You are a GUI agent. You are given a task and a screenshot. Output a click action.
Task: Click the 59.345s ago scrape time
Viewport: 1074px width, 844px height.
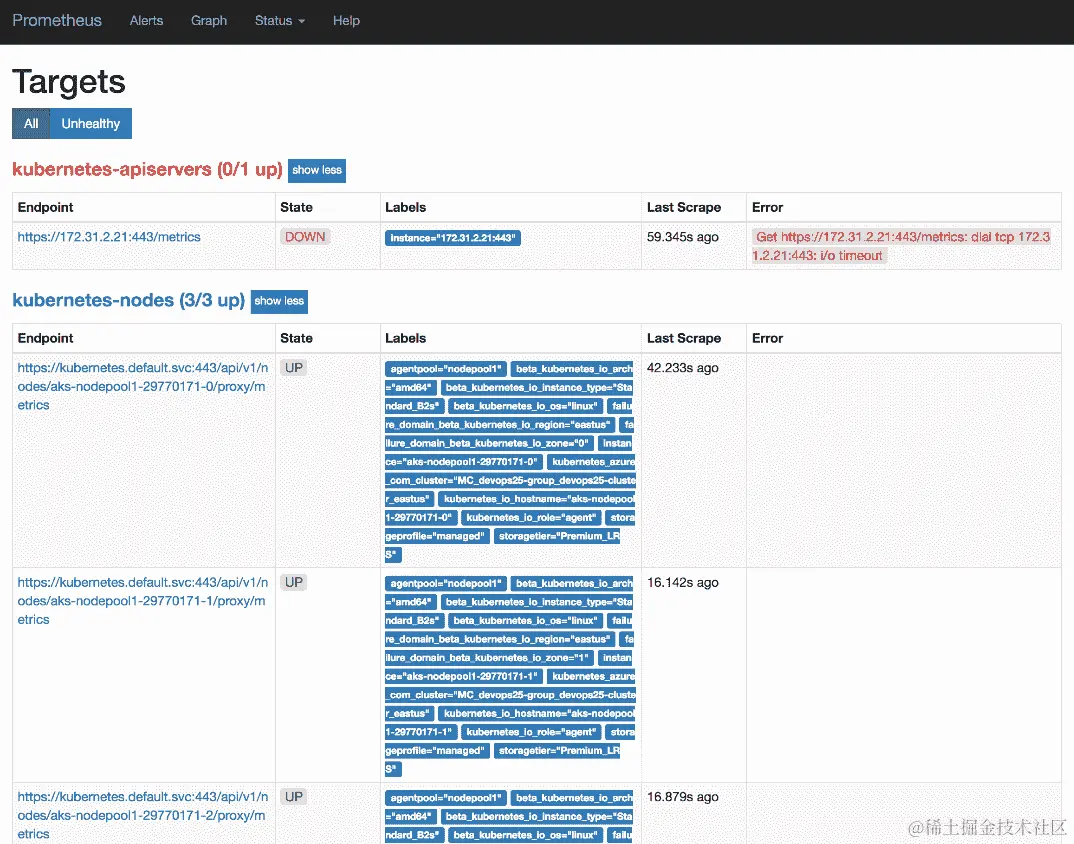point(683,237)
